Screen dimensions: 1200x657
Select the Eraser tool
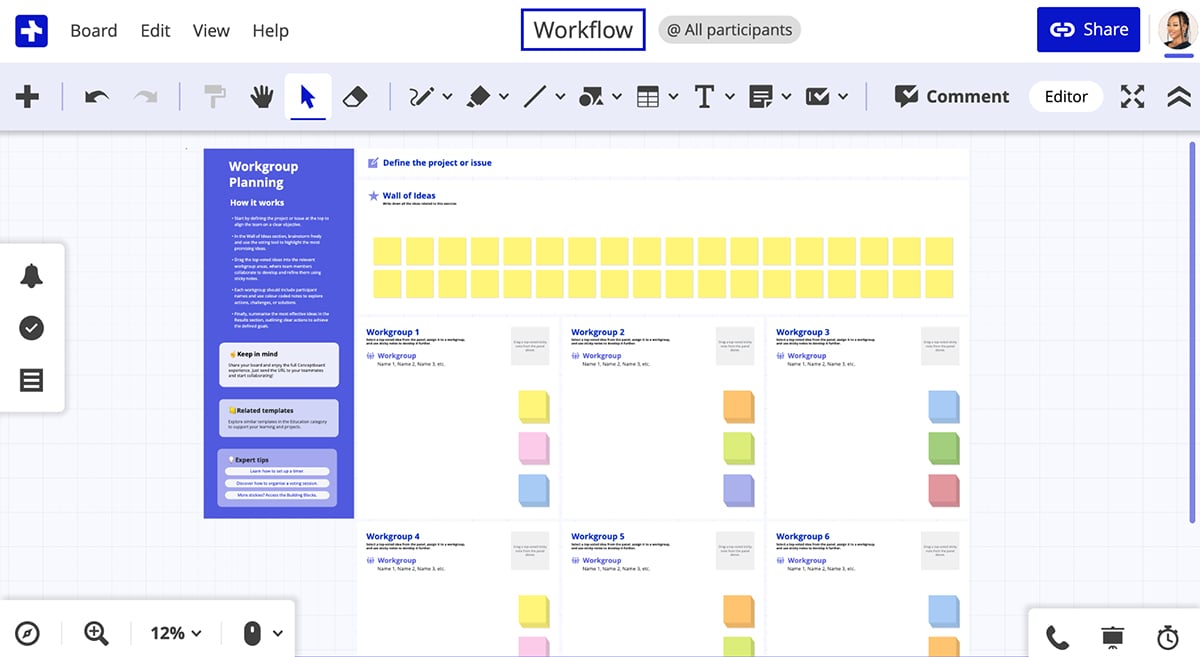pyautogui.click(x=356, y=96)
